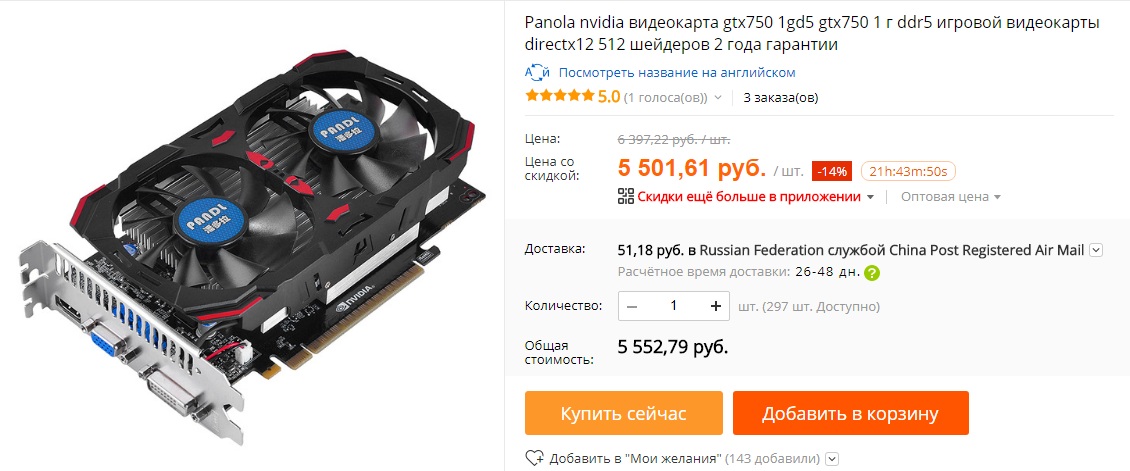Click the translate icon beside English title link
This screenshot has height=471, width=1130.
[538, 73]
